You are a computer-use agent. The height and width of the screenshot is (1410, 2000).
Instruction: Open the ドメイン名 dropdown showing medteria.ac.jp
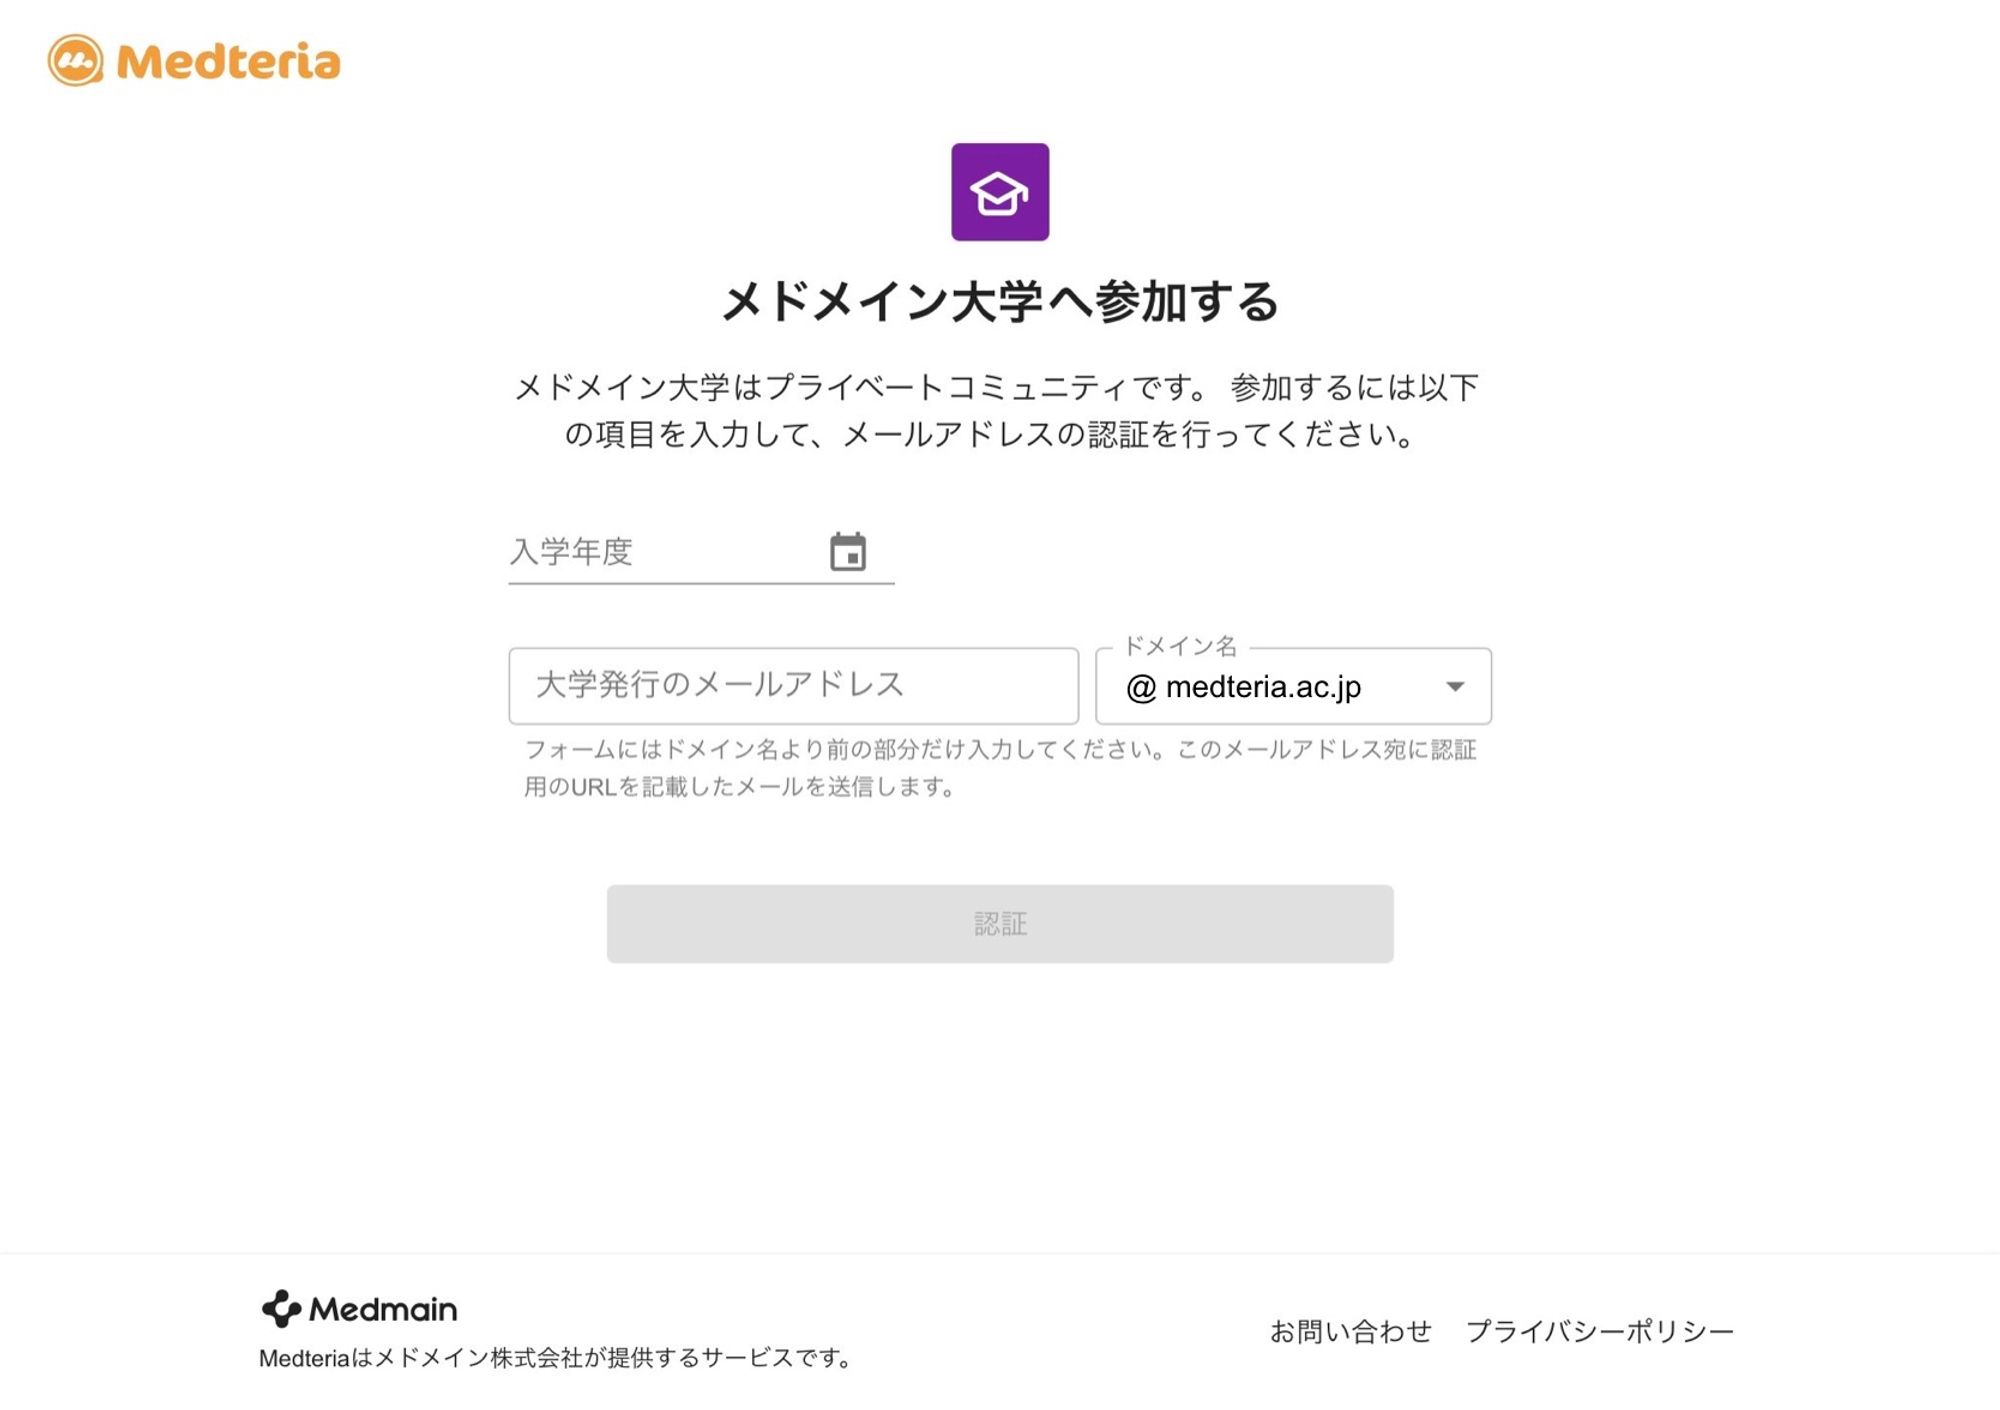(x=1293, y=686)
